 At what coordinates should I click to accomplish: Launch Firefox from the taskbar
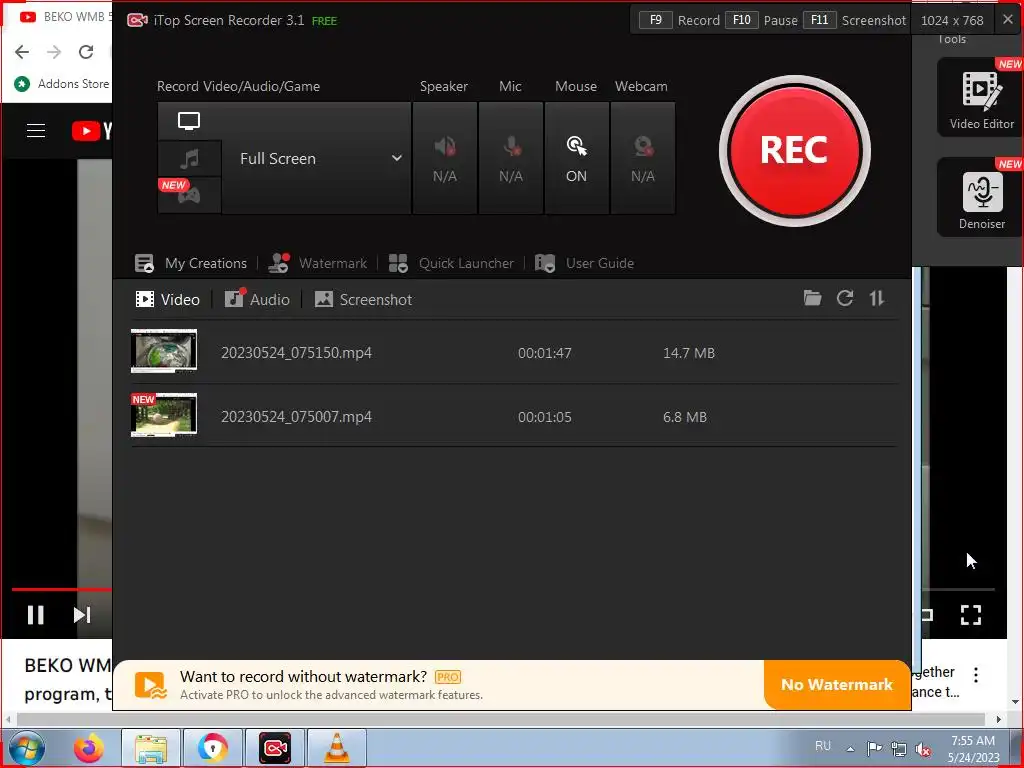coord(89,748)
